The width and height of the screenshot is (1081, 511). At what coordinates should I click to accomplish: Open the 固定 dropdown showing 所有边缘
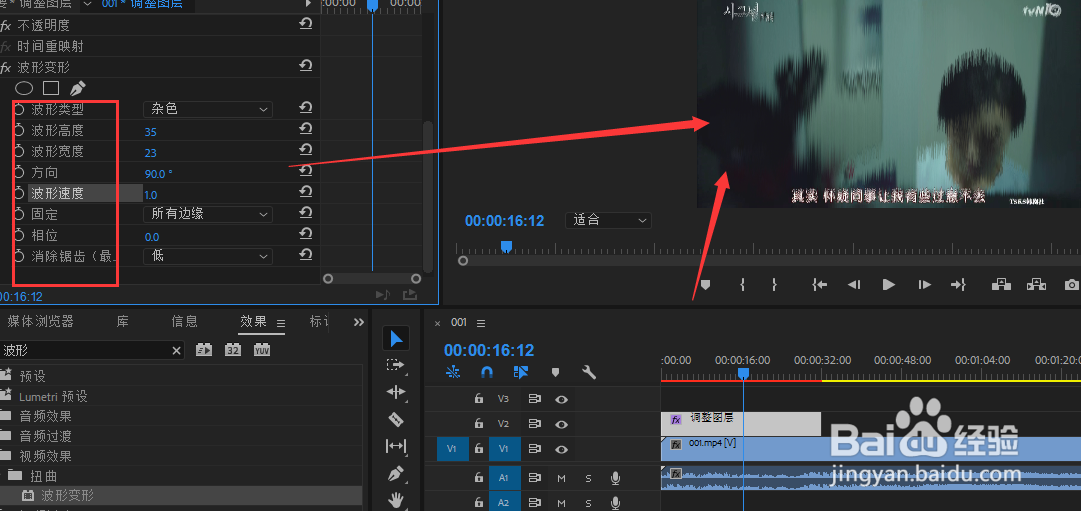[x=208, y=214]
